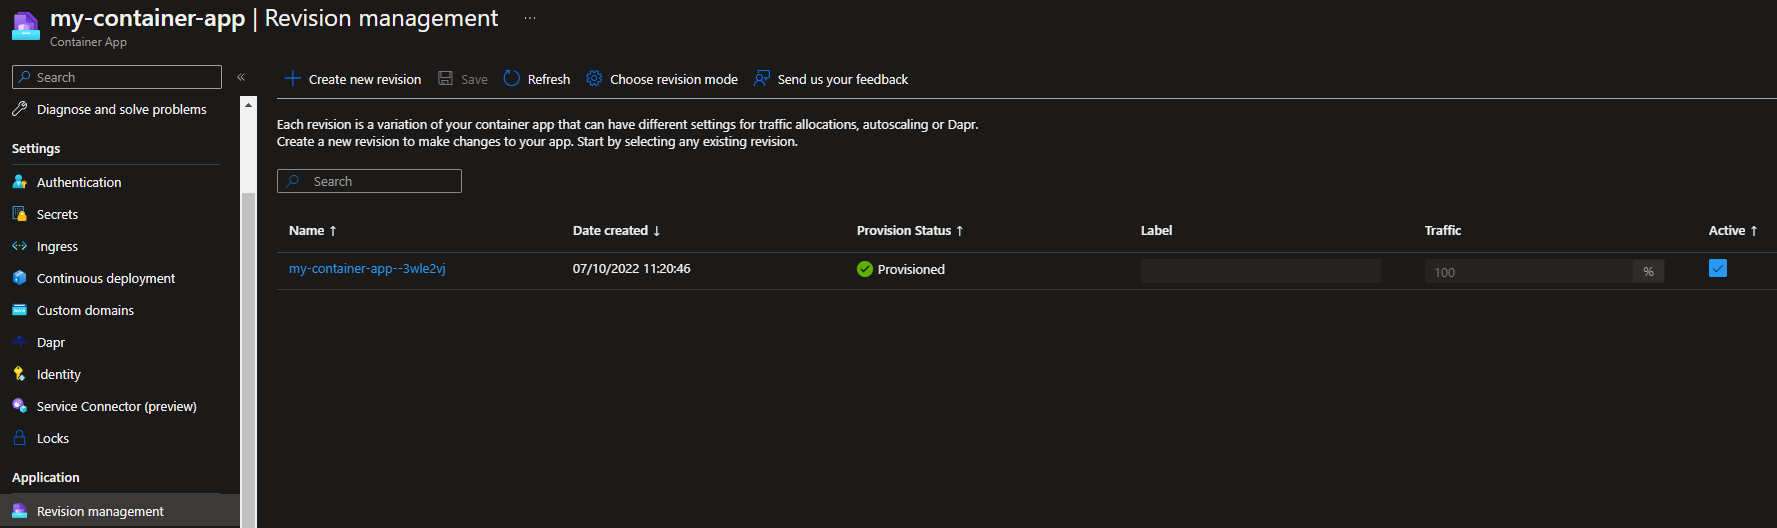This screenshot has height=528, width=1777.
Task: Click the Refresh icon in toolbar
Action: 512,79
